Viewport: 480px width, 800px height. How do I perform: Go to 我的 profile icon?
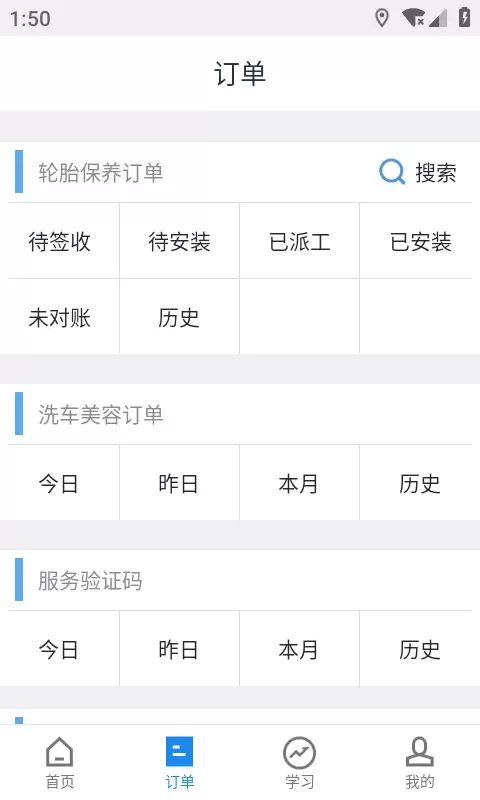click(420, 752)
